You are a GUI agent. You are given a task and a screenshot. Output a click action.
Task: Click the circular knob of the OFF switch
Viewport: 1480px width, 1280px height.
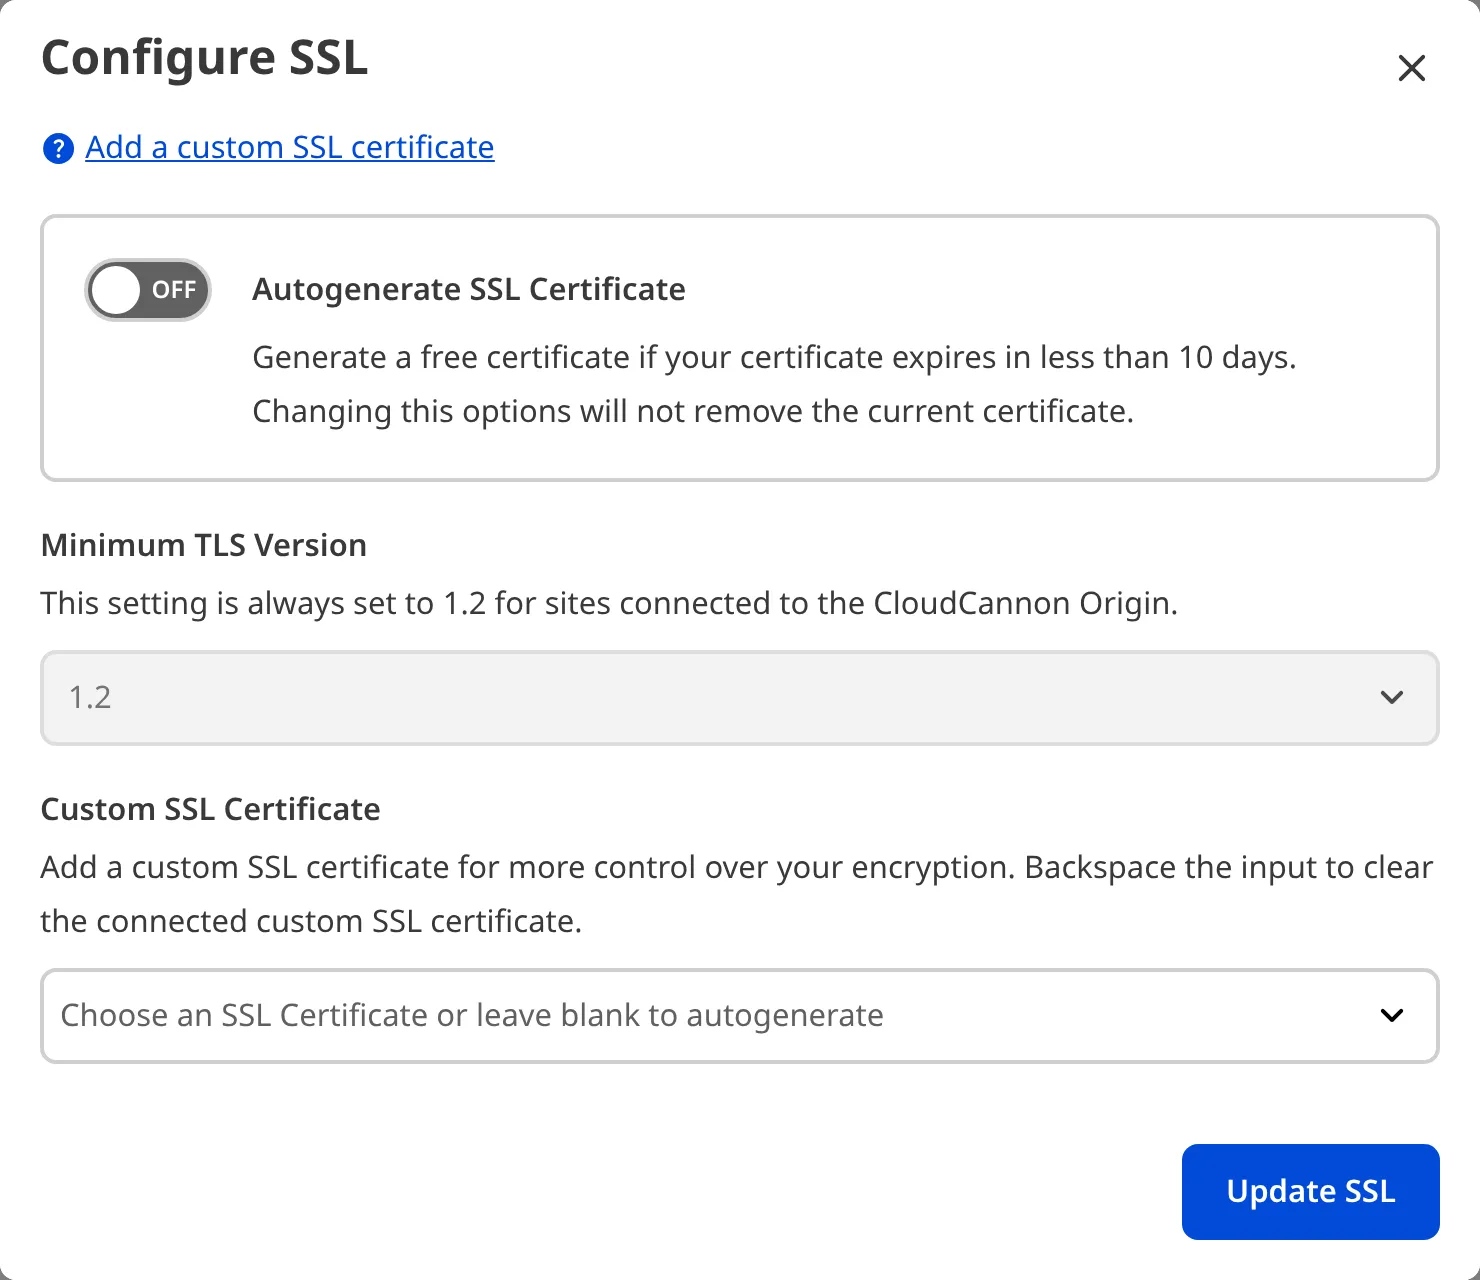[117, 290]
